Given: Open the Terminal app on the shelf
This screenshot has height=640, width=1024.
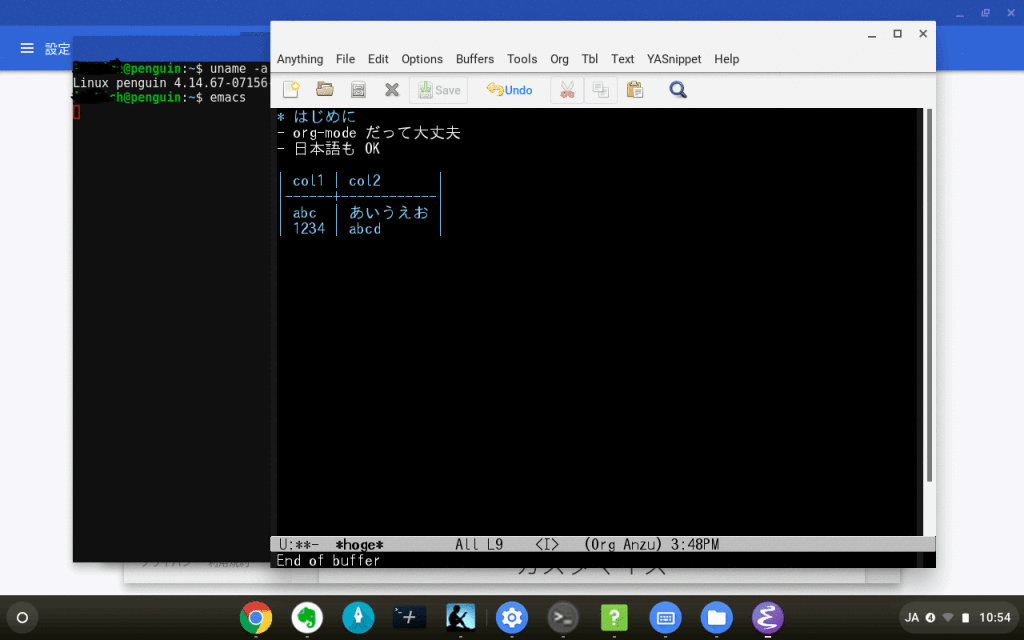Looking at the screenshot, I should pos(563,617).
